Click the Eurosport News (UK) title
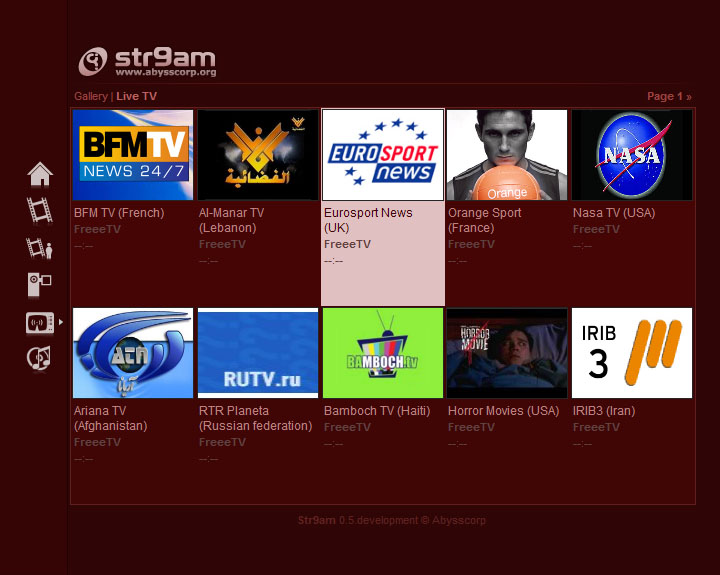The height and width of the screenshot is (575, 720). tap(368, 220)
